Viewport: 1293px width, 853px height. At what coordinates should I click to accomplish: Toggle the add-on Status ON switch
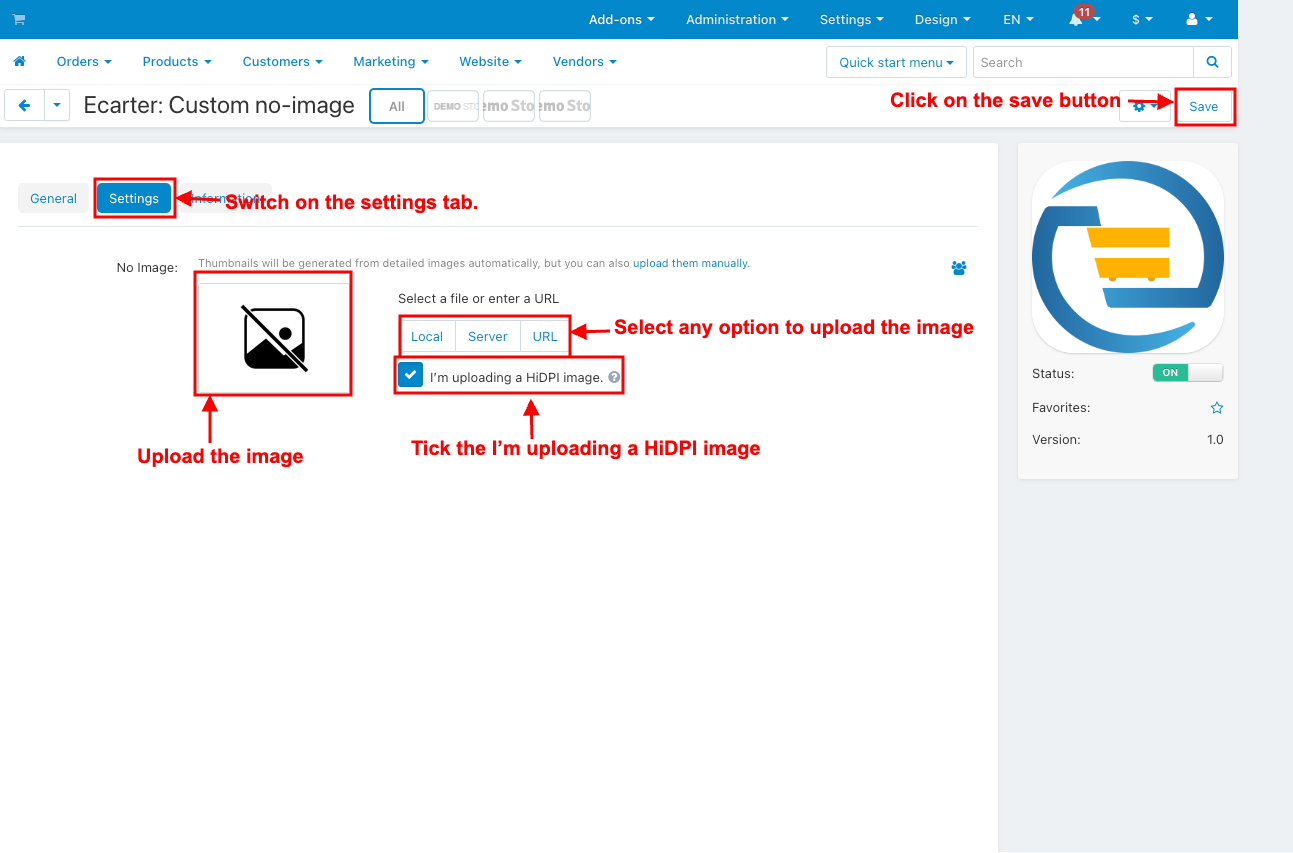pos(1187,373)
